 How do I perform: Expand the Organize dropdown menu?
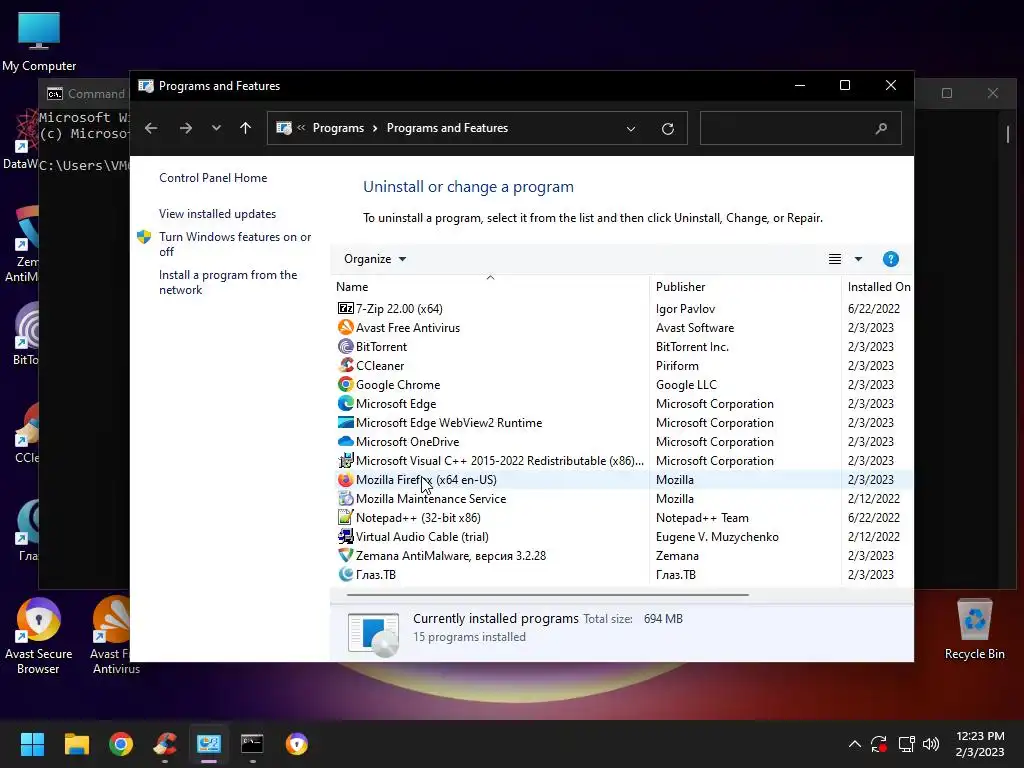(375, 259)
